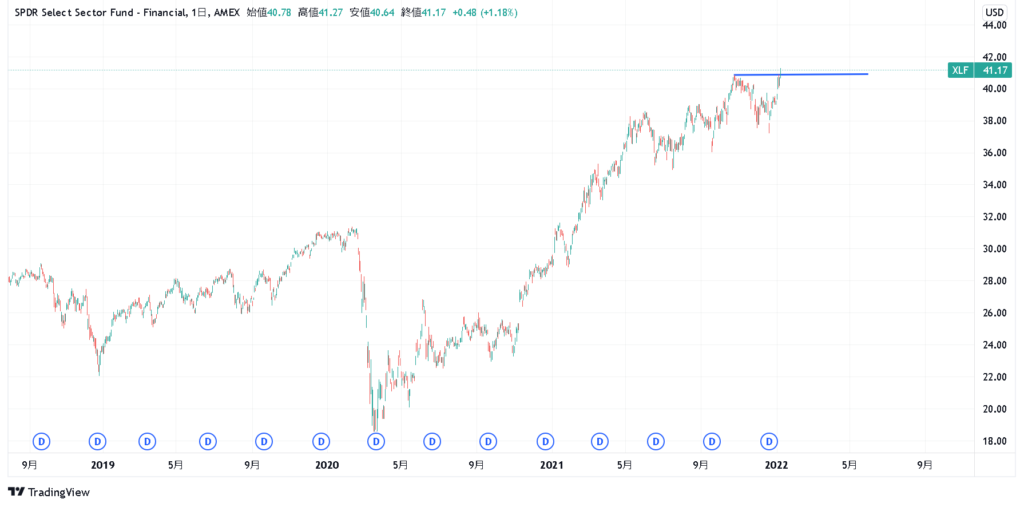
Task: Click the leftmost dividend D marker
Action: (x=42, y=440)
